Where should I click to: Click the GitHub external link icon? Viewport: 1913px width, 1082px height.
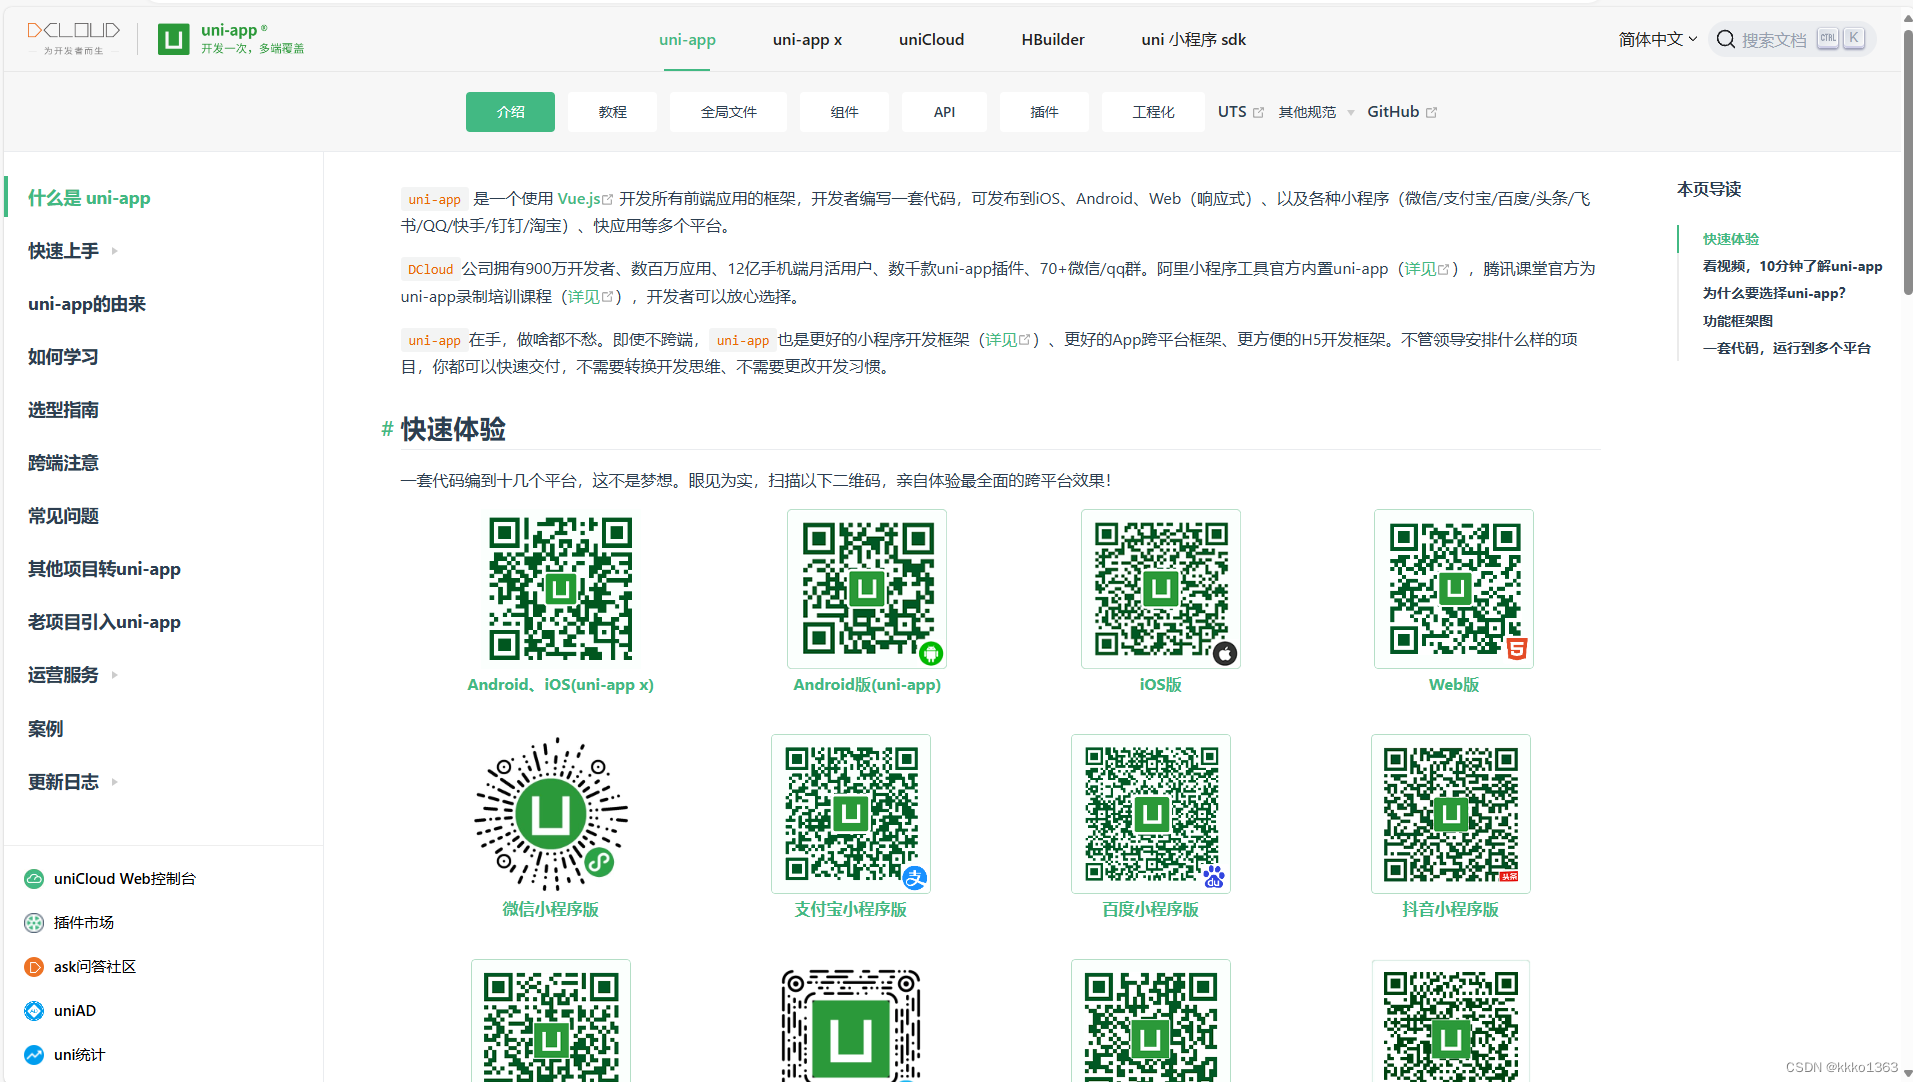click(x=1431, y=113)
